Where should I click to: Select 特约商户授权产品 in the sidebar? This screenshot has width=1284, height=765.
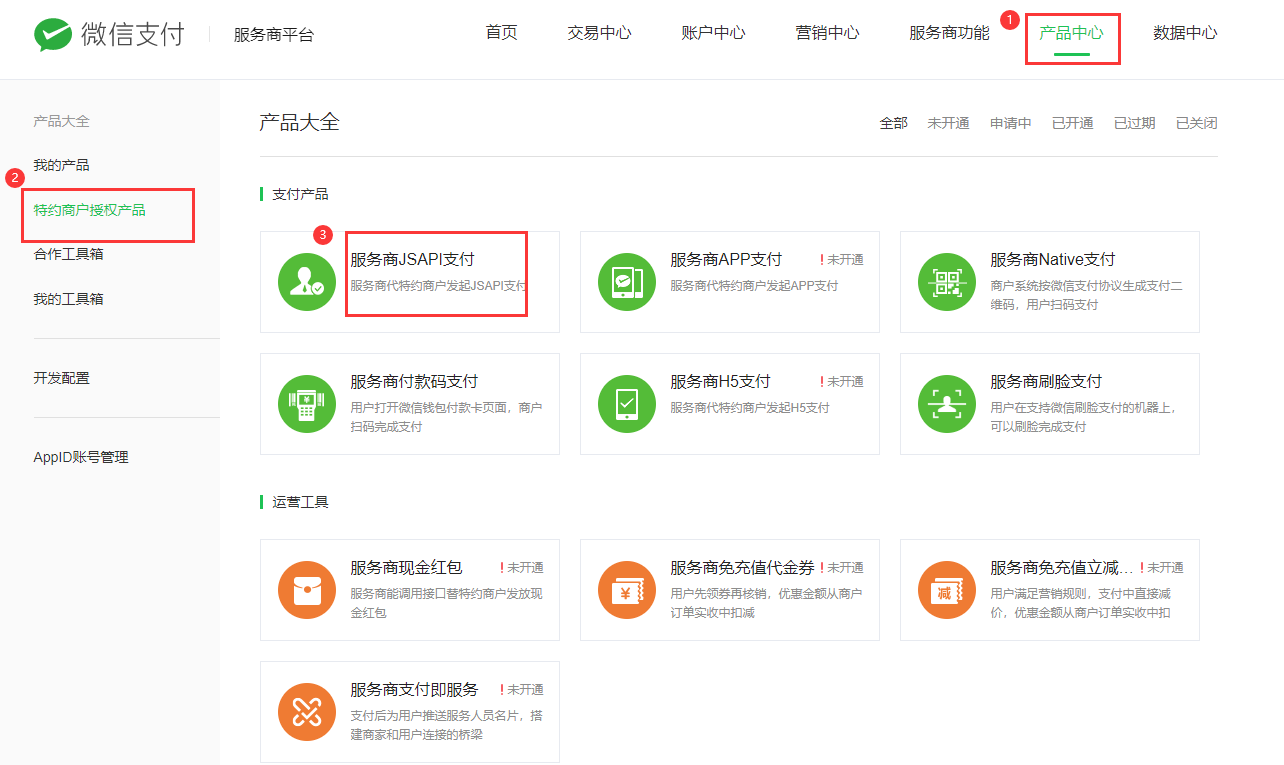point(89,210)
